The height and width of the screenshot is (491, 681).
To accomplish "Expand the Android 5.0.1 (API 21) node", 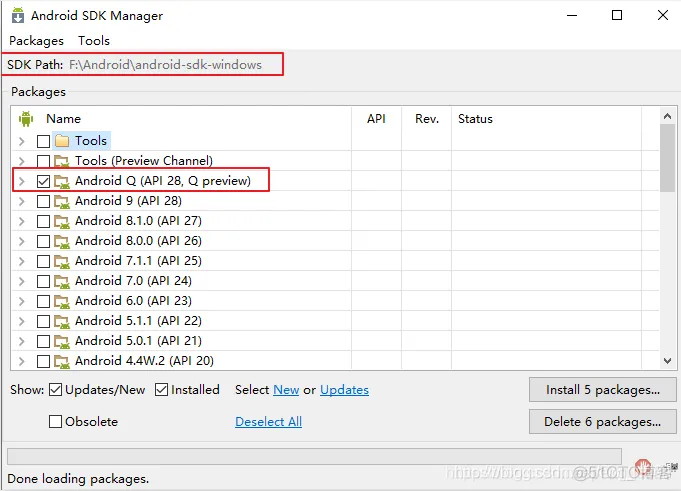I will point(22,341).
